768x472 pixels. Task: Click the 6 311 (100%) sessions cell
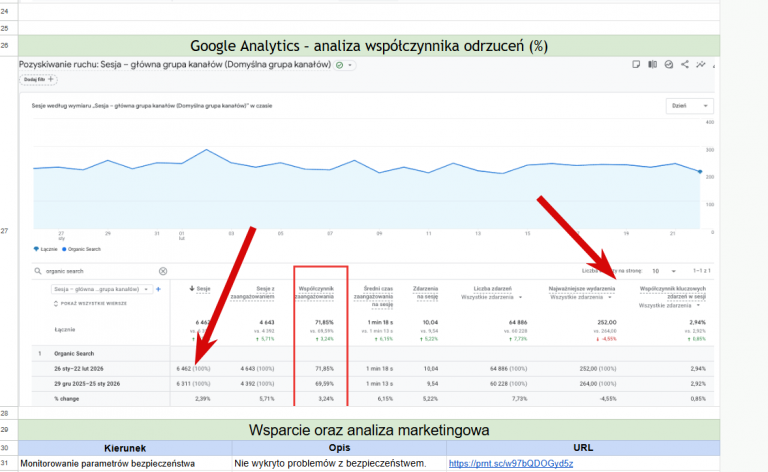pyautogui.click(x=193, y=384)
